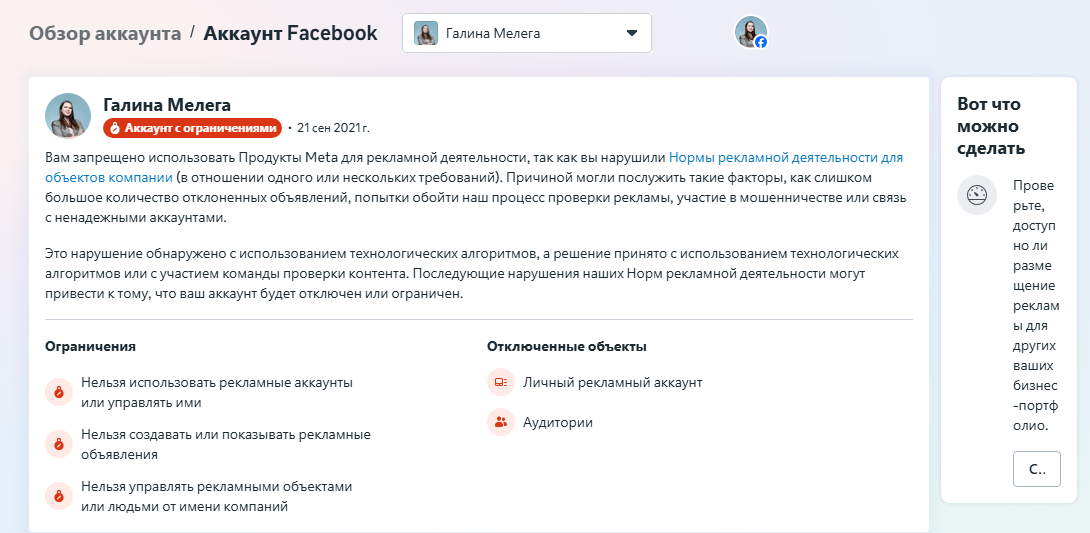Click the truncated С.. button in side panel
The image size is (1090, 533).
pyautogui.click(x=1037, y=469)
